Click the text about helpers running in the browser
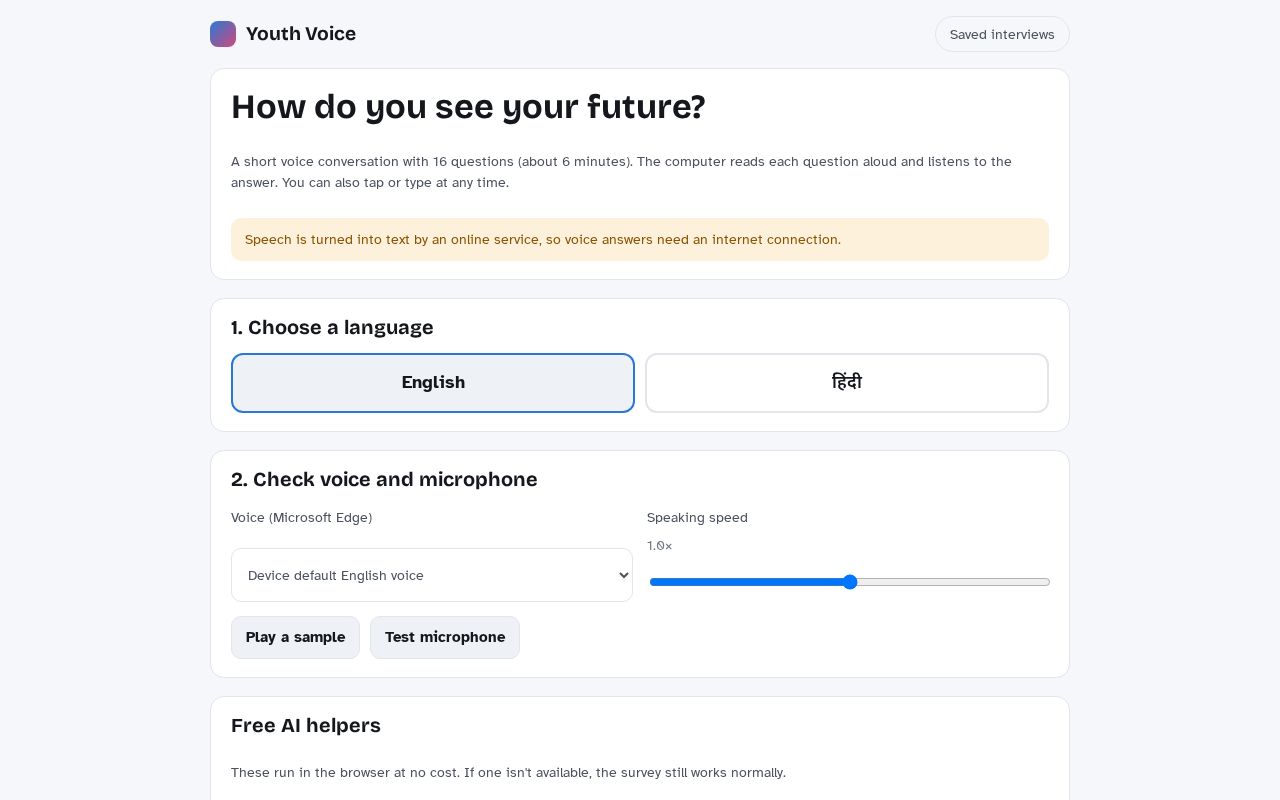The height and width of the screenshot is (800, 1280). click(508, 773)
